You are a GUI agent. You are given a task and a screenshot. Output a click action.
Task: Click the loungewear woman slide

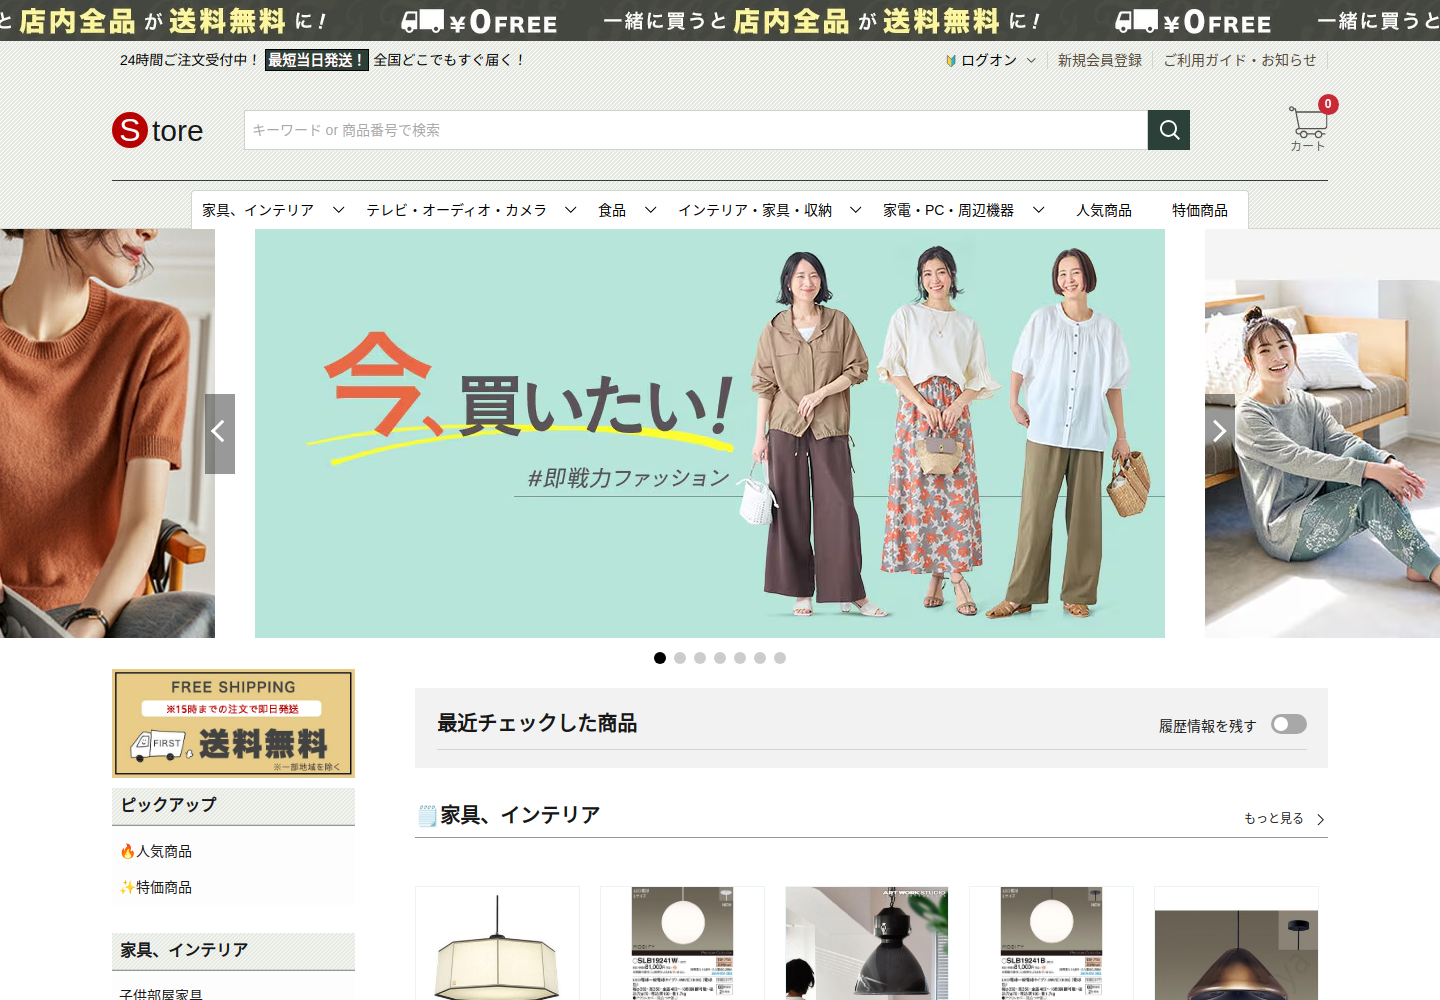click(1322, 433)
